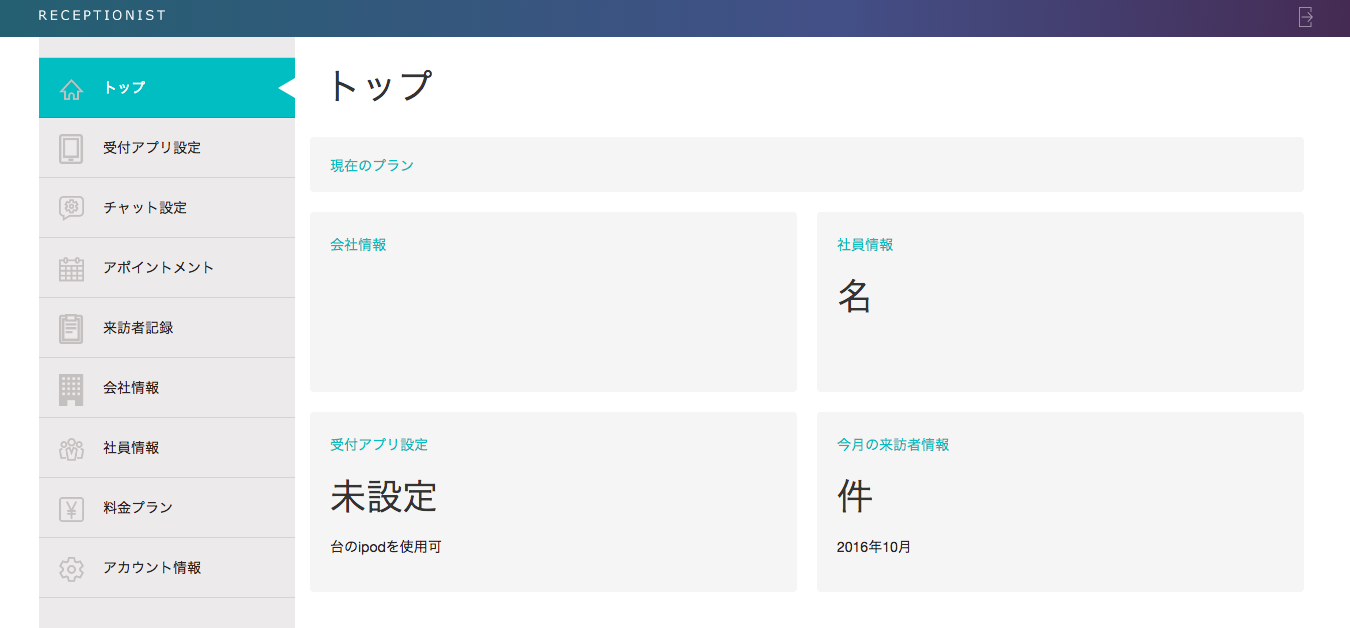Open the 社員情報 card heading link
Viewport: 1350px width, 628px height.
coord(865,244)
